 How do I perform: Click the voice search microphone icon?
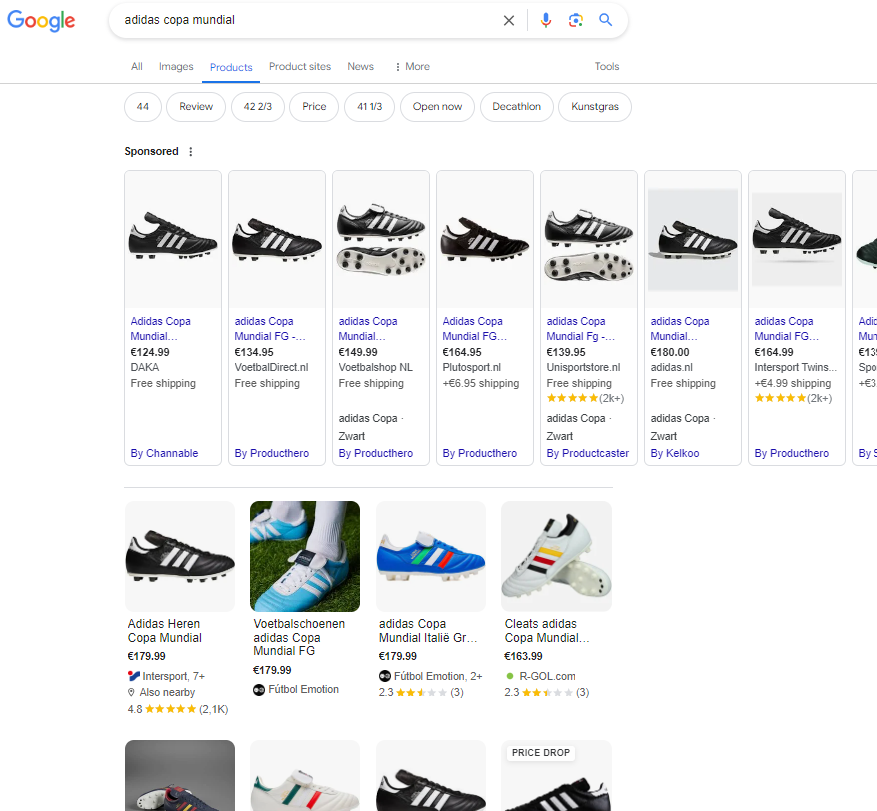[x=545, y=20]
